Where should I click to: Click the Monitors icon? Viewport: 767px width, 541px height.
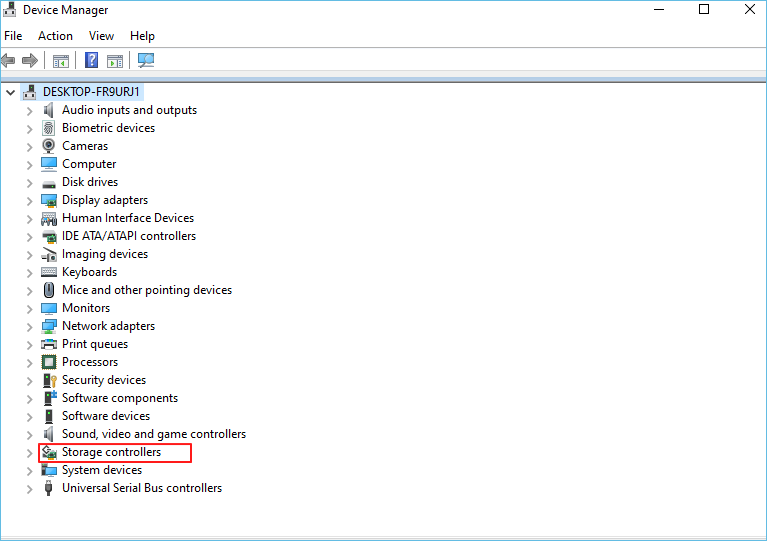48,309
